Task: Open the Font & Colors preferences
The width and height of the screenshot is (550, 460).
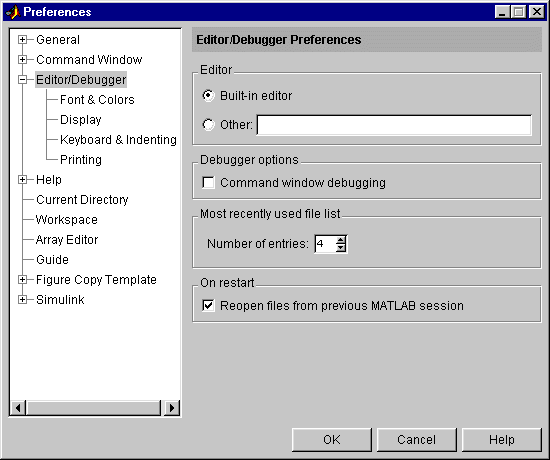Action: pyautogui.click(x=97, y=100)
